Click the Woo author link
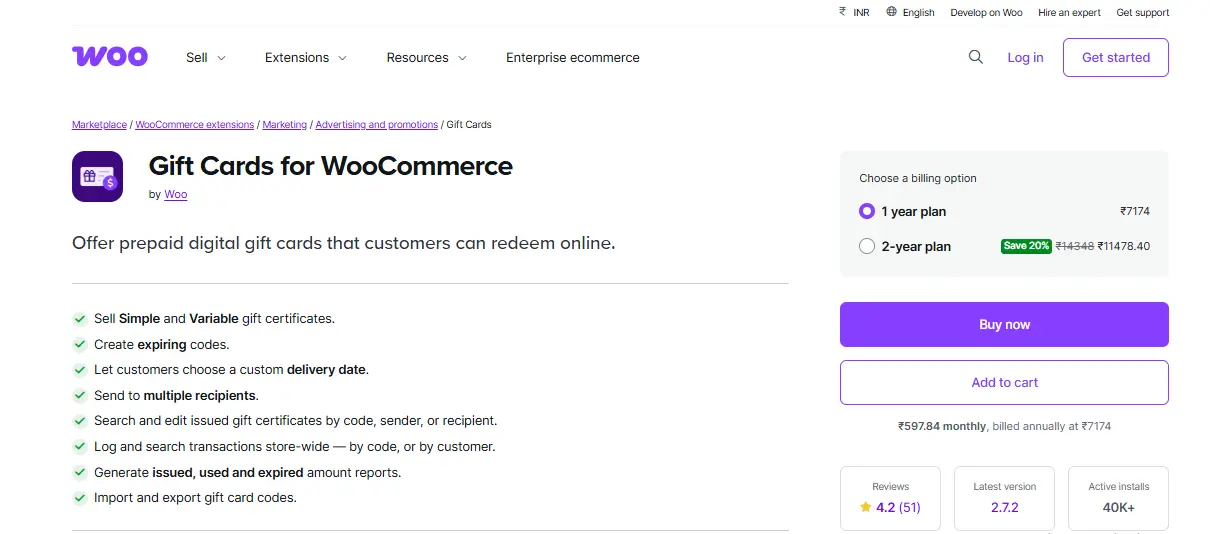Viewport: 1210px width, 534px height. click(x=176, y=195)
